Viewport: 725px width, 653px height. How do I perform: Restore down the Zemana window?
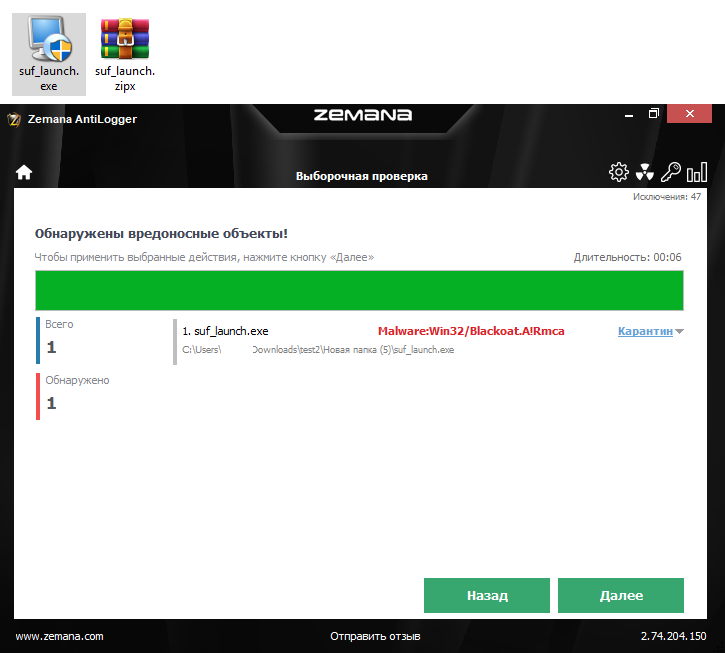tap(653, 113)
